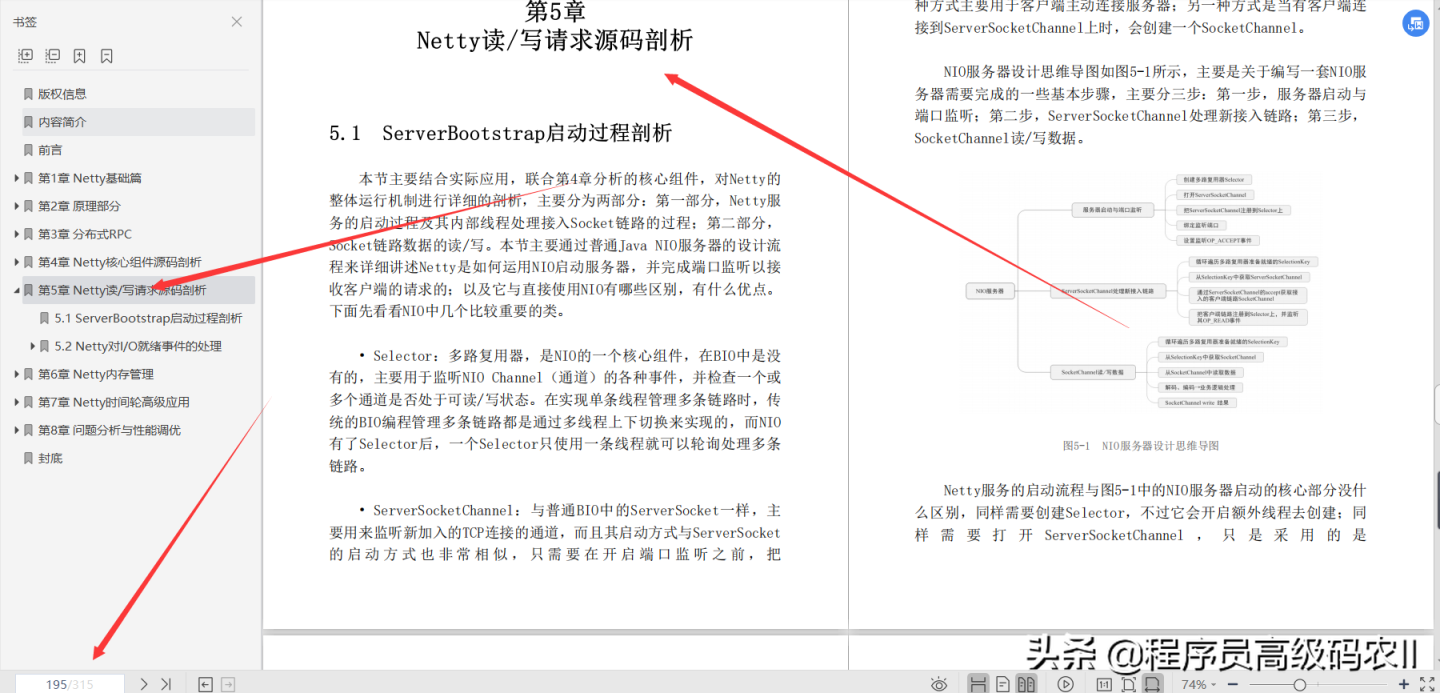Go forward to next view
Image resolution: width=1440 pixels, height=693 pixels.
click(x=228, y=684)
